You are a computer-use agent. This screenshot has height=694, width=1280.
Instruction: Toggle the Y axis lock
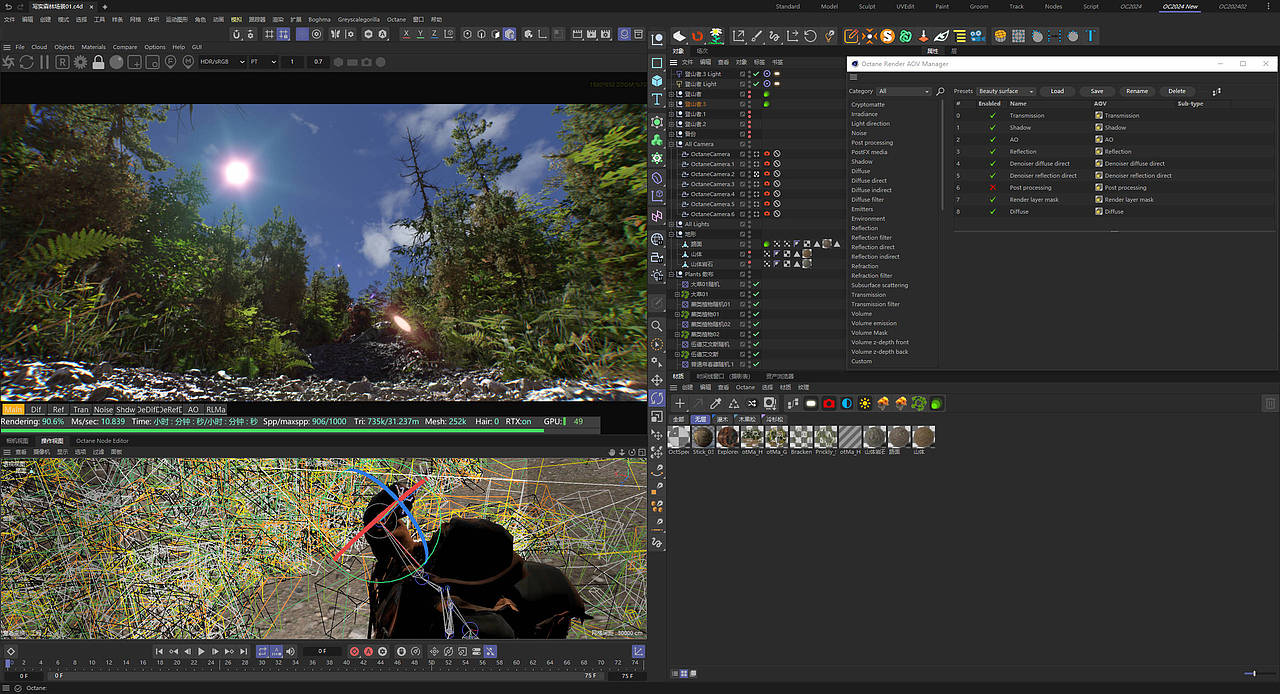point(420,34)
